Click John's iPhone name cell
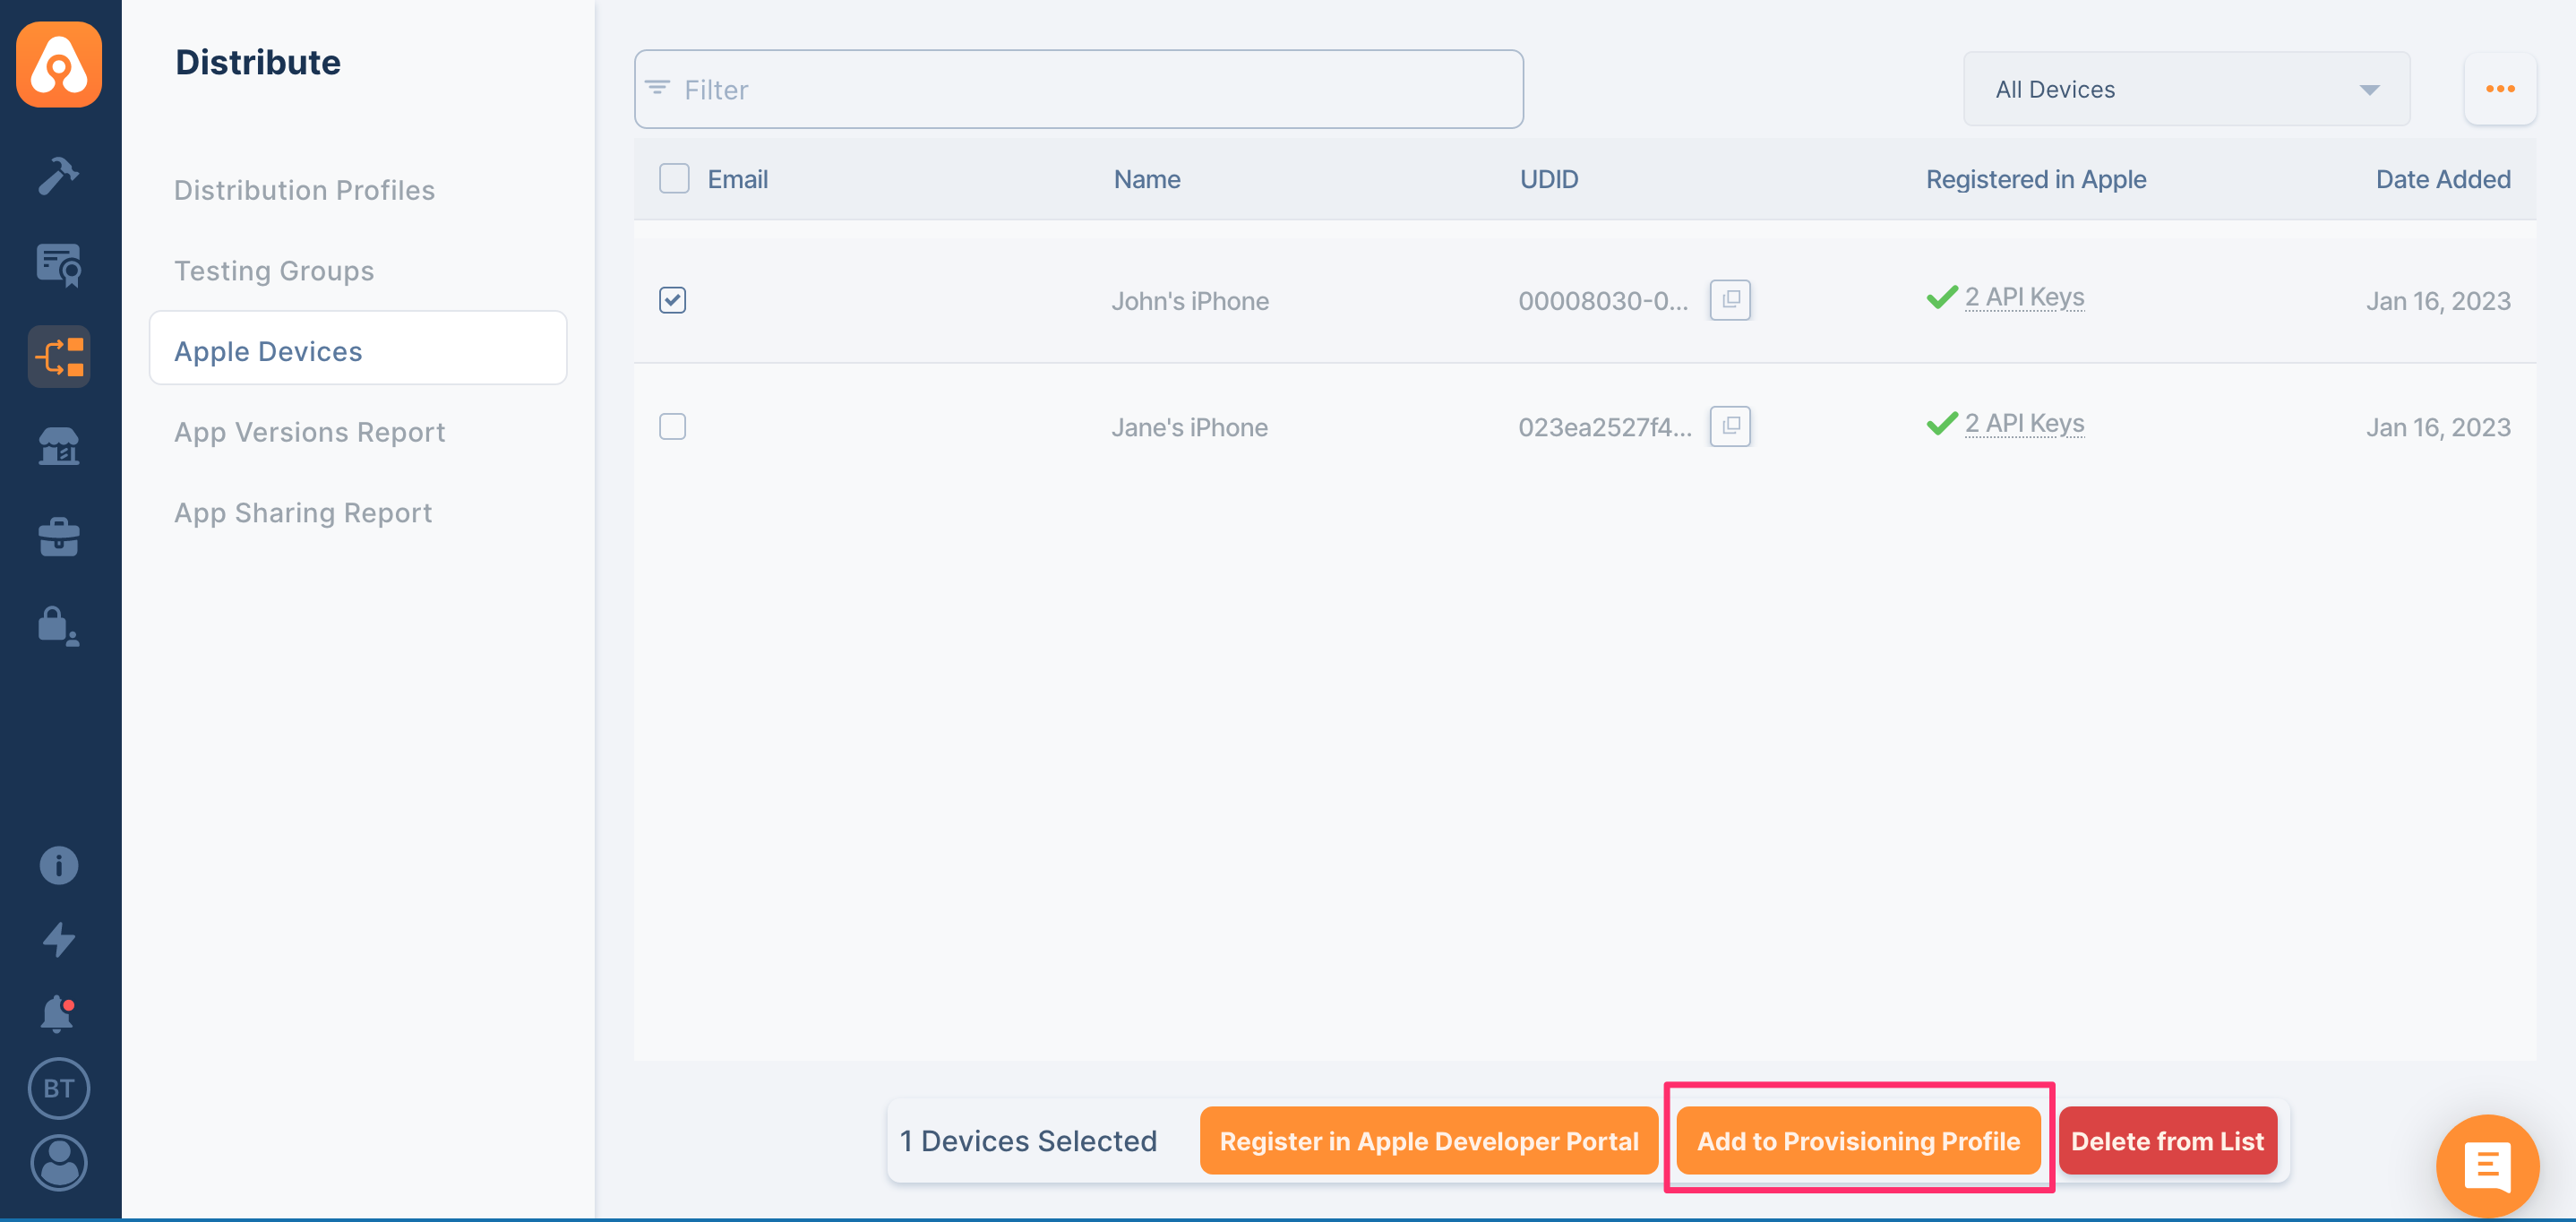This screenshot has width=2576, height=1222. [x=1190, y=300]
